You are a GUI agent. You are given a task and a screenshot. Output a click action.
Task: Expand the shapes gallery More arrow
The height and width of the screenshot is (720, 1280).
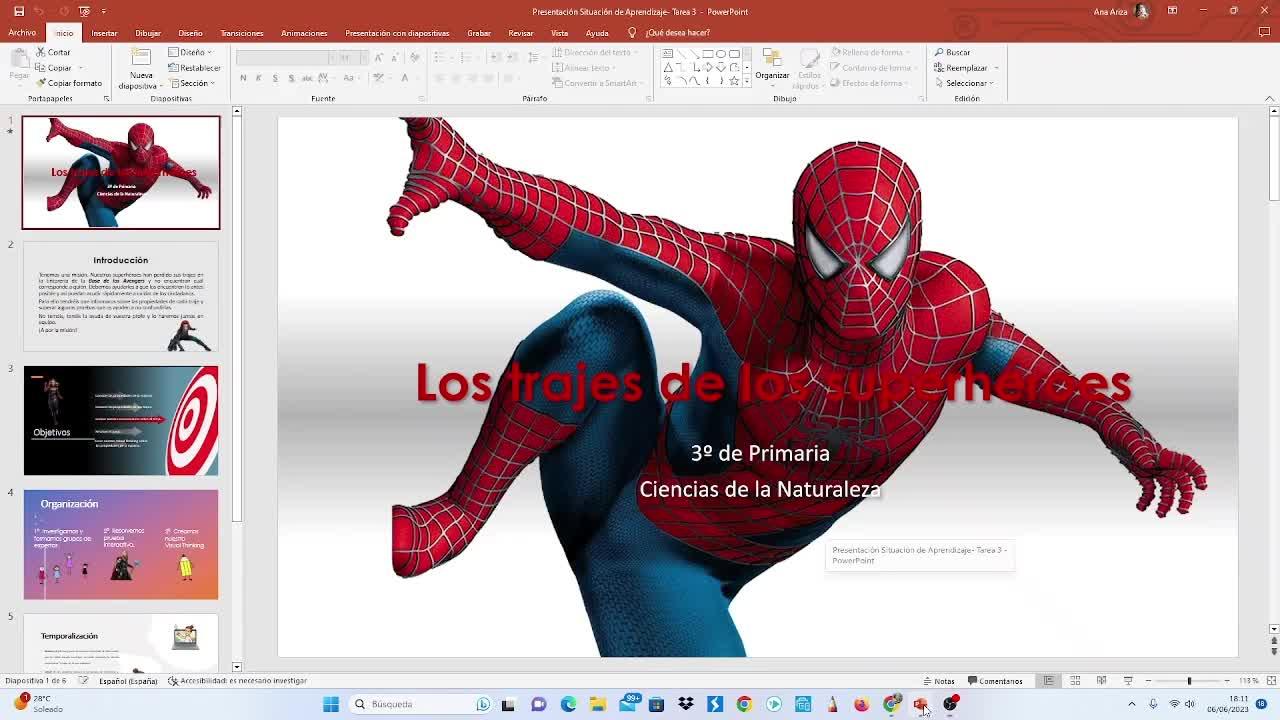(x=747, y=82)
